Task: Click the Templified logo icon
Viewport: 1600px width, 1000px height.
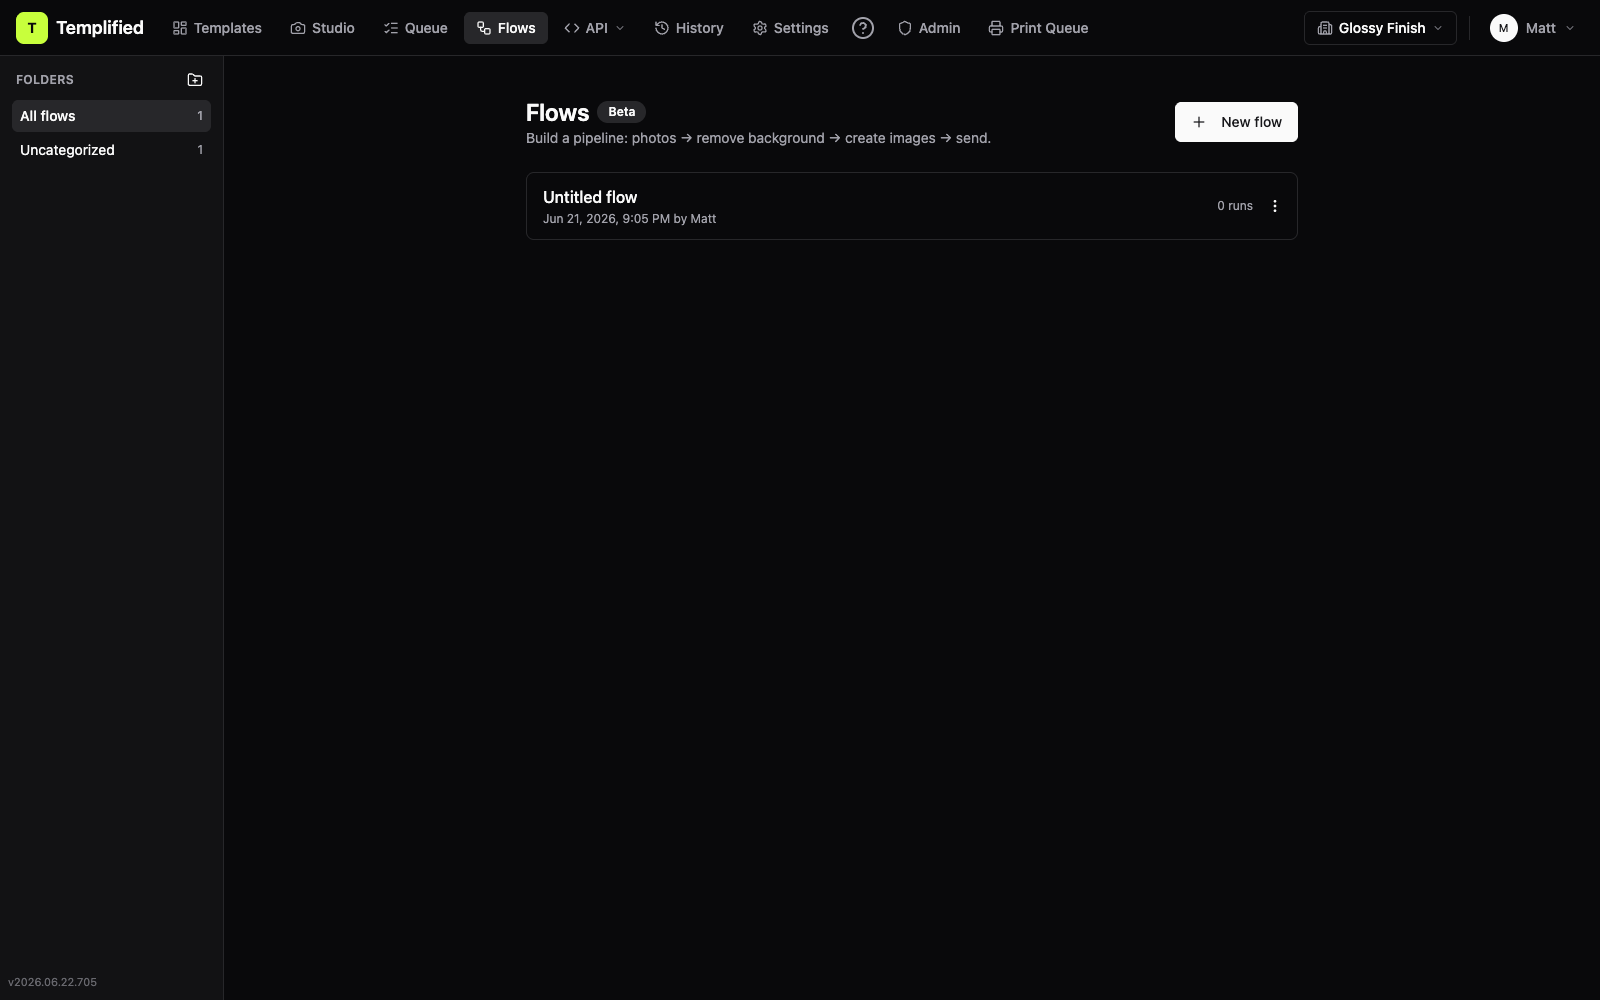Action: click(x=32, y=28)
